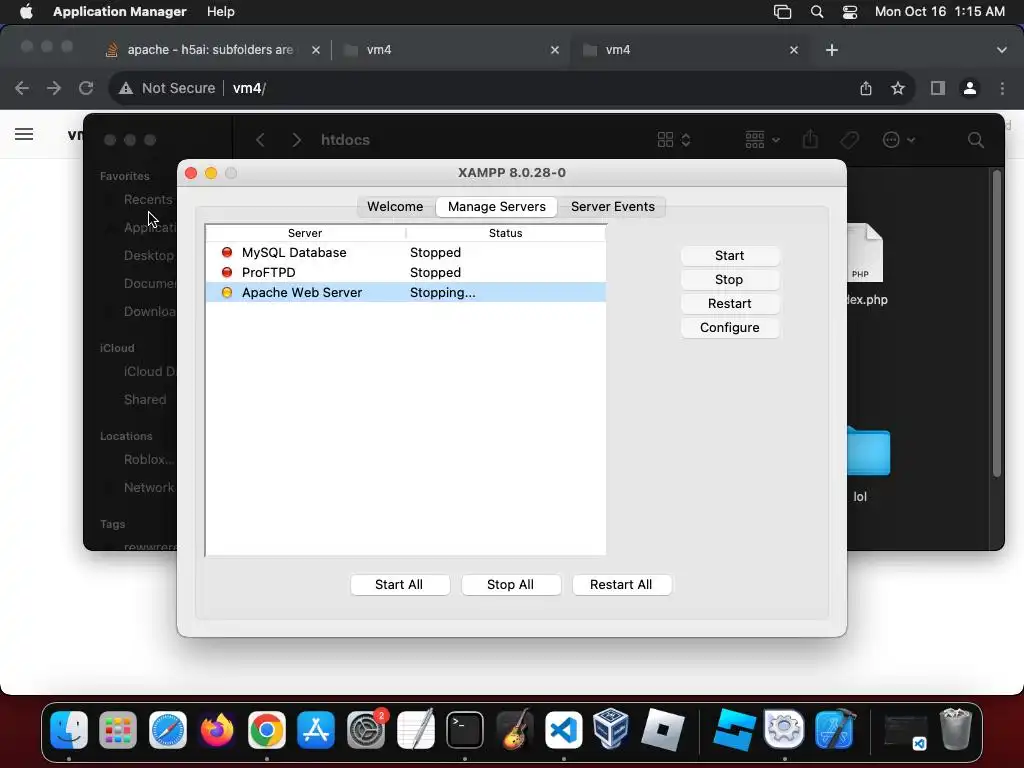Open the Welcome tab in XAMPP
This screenshot has height=768, width=1024.
click(x=395, y=206)
